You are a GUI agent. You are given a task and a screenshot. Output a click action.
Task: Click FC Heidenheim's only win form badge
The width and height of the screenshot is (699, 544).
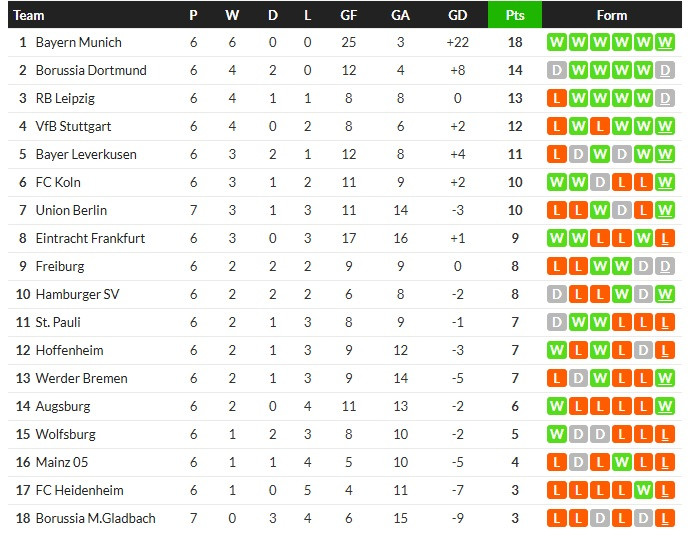point(644,490)
